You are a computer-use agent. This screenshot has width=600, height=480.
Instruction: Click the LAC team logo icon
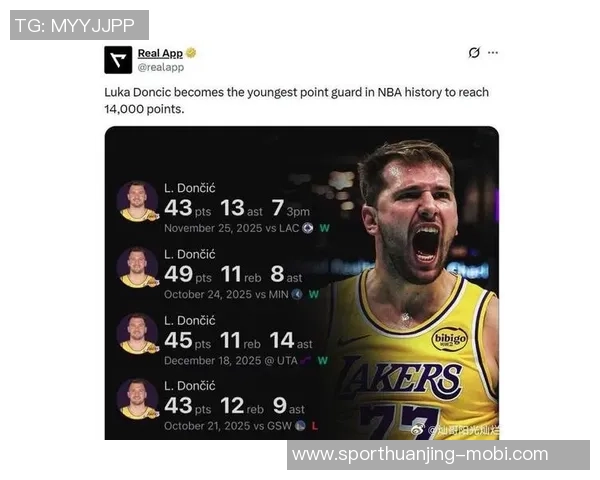308,228
